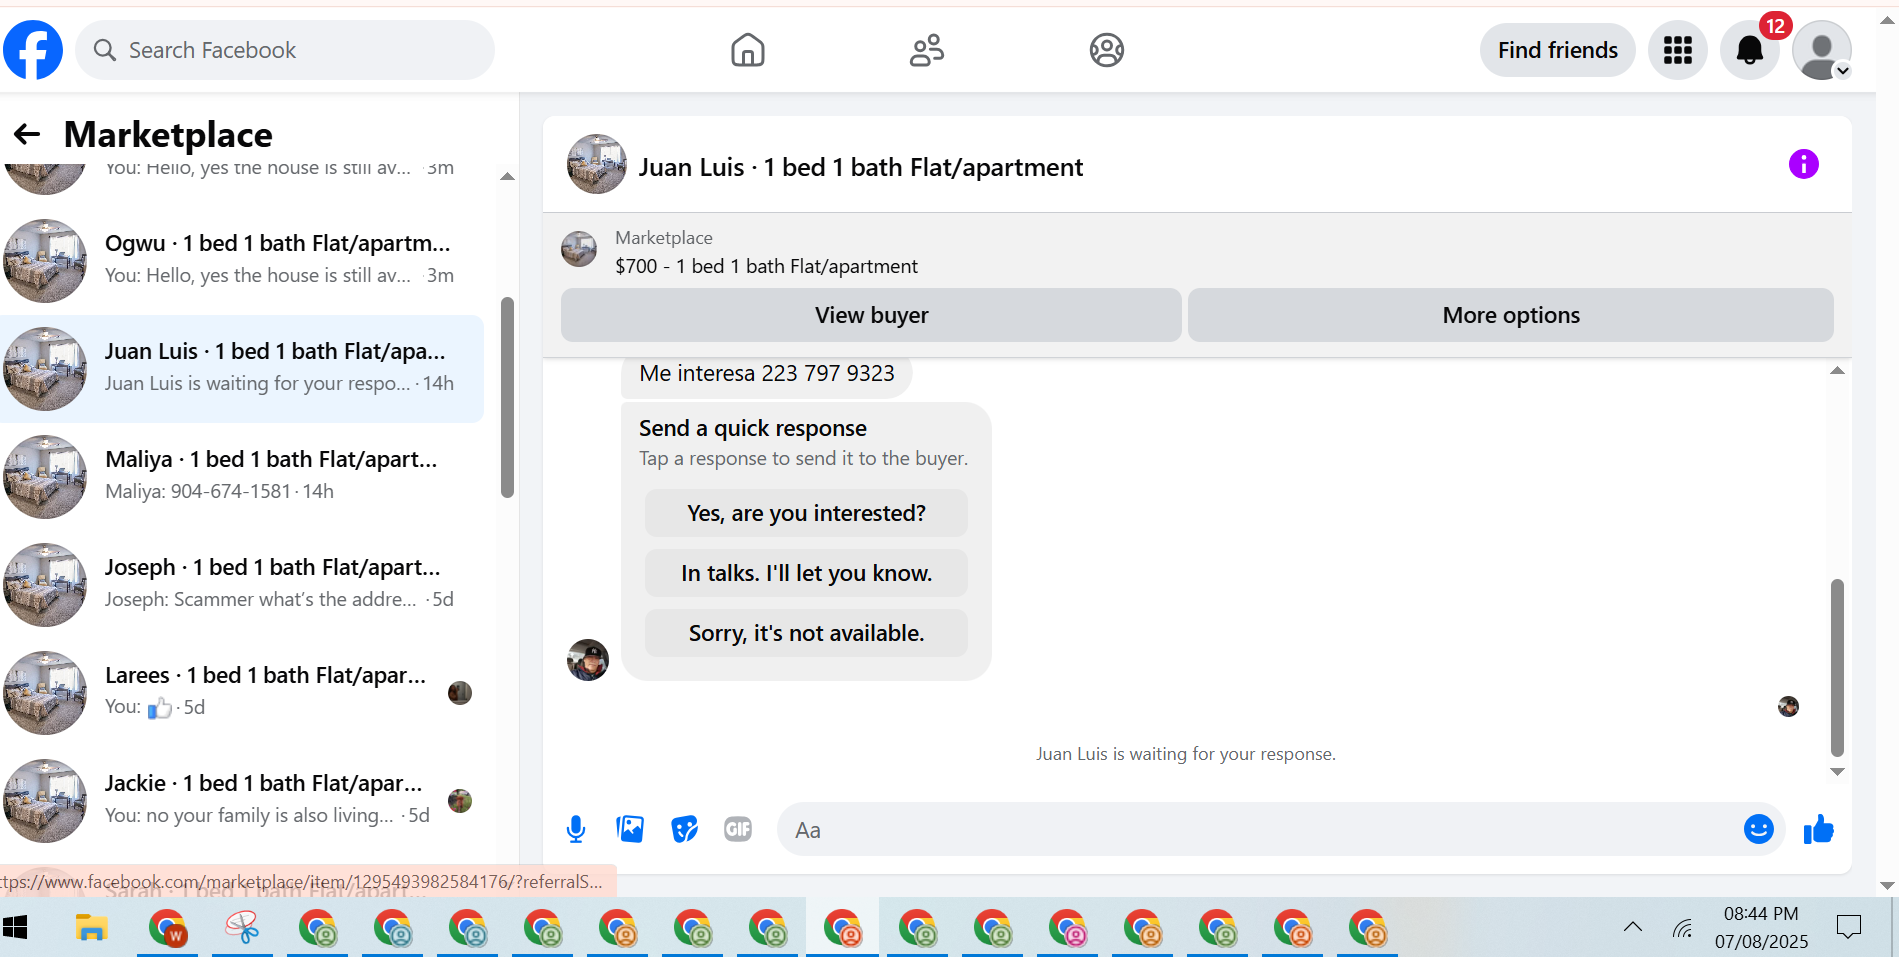The image size is (1899, 957).
Task: Open Ogwu's conversation in the list
Action: click(242, 260)
